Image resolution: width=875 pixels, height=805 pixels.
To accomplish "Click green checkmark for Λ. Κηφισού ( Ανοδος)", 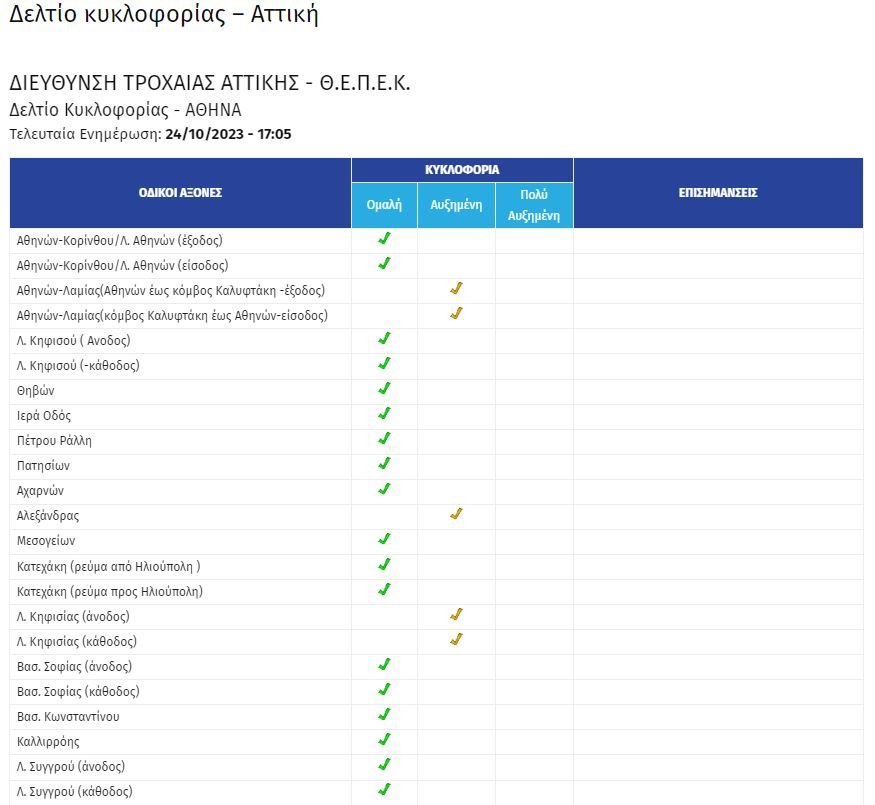I will [384, 339].
